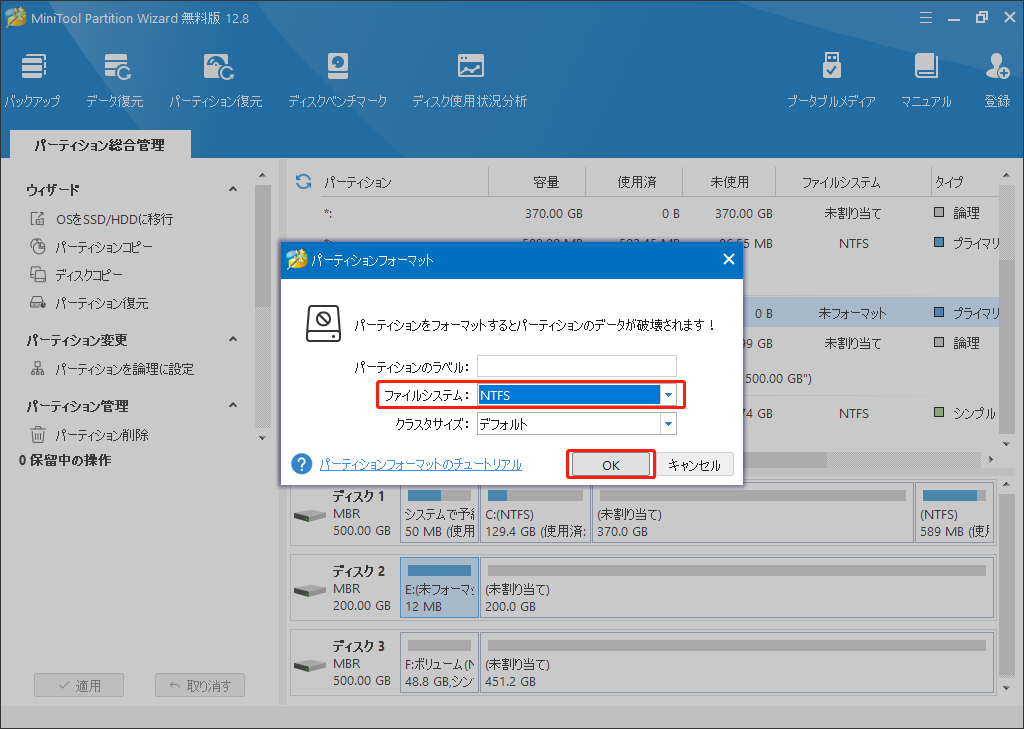Start ディスクベンチマーク tool
Viewport: 1024px width, 729px height.
(338, 80)
